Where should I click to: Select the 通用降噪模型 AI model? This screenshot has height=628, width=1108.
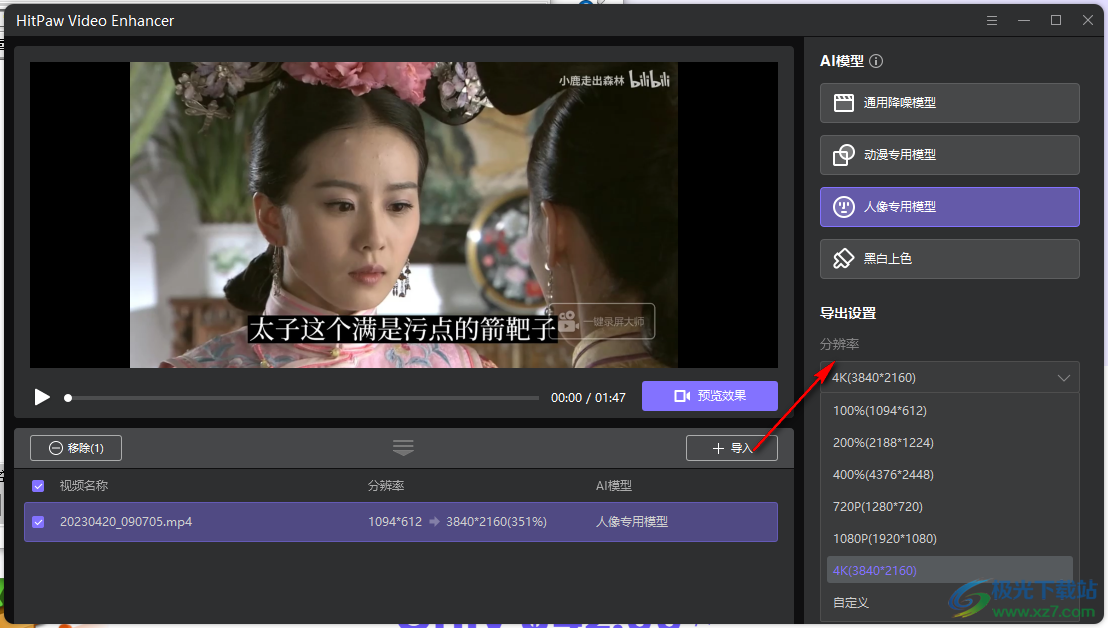(x=949, y=103)
